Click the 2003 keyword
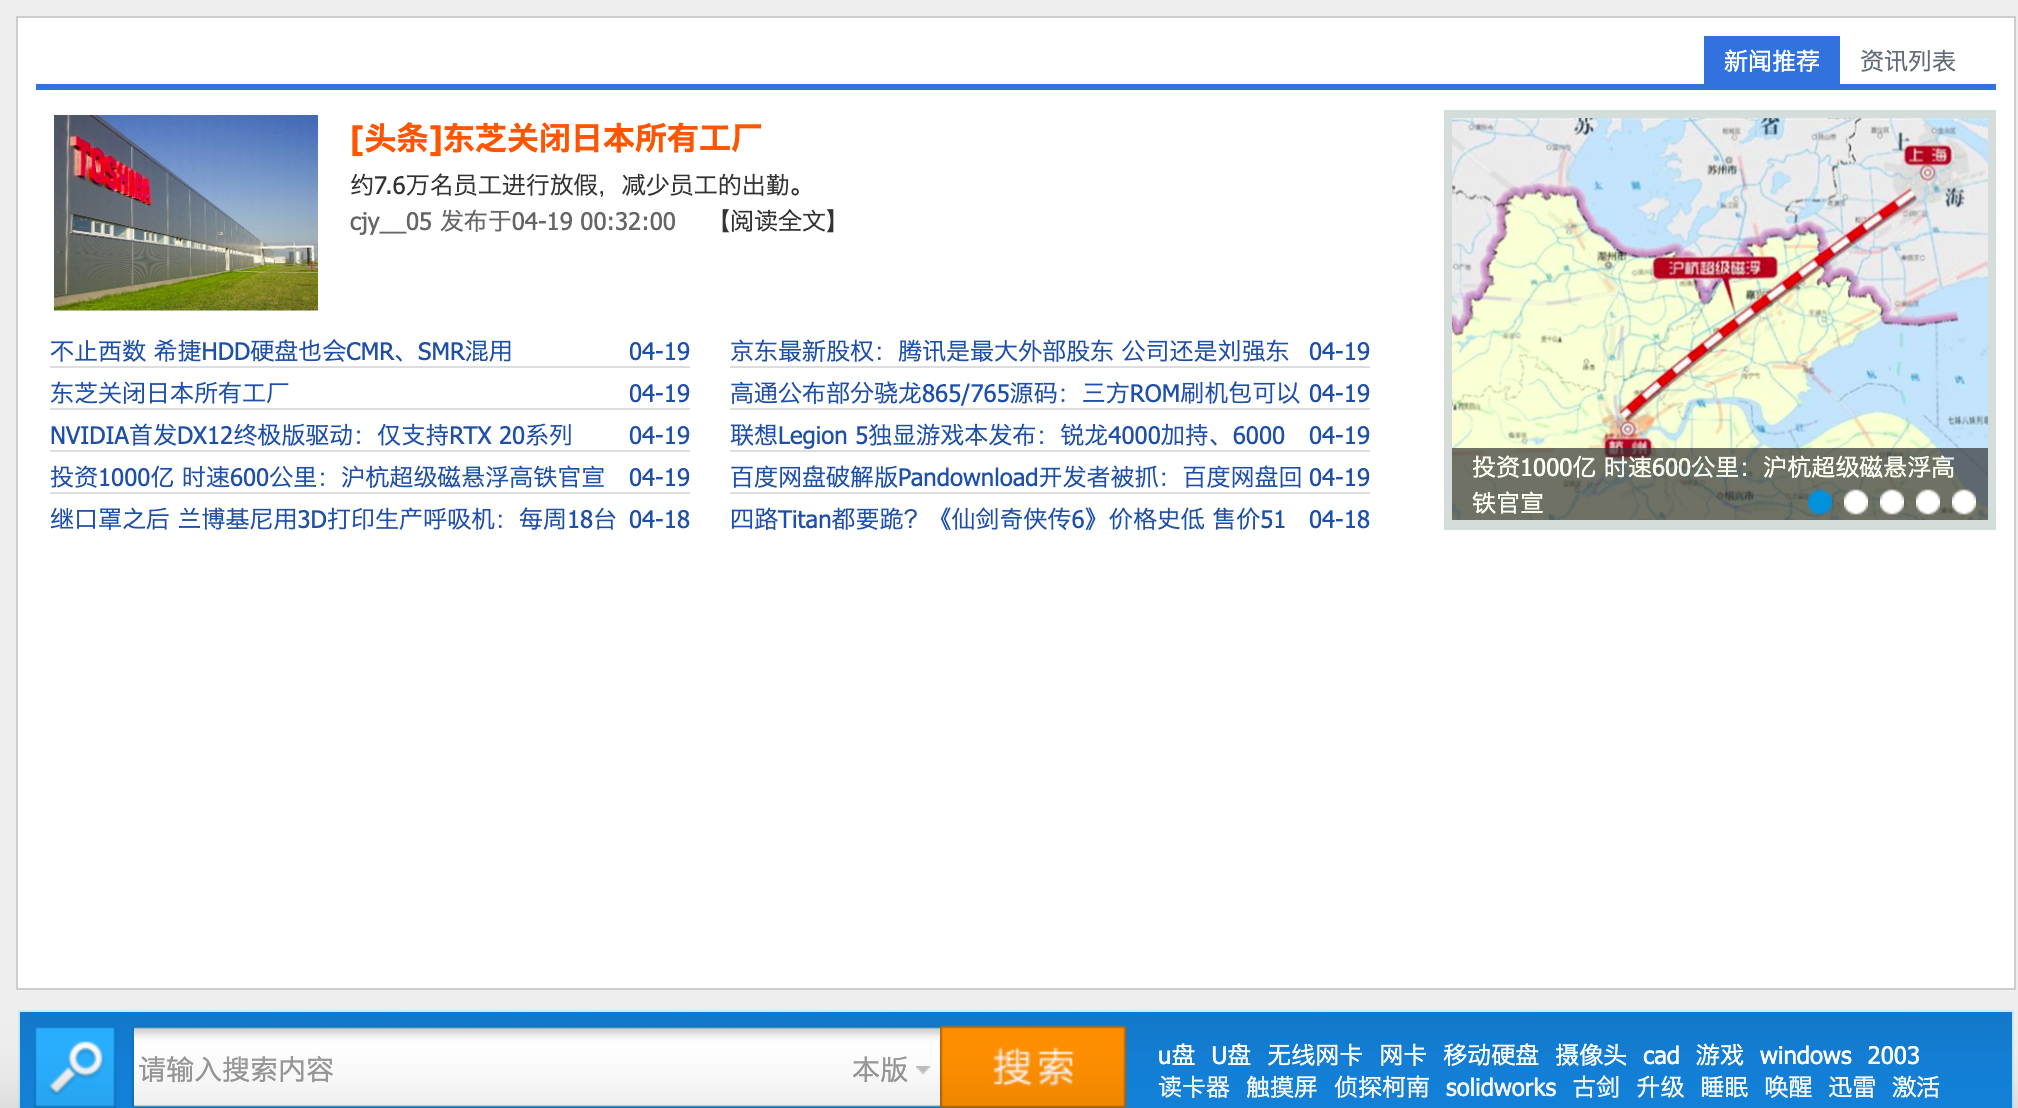 (1893, 1055)
